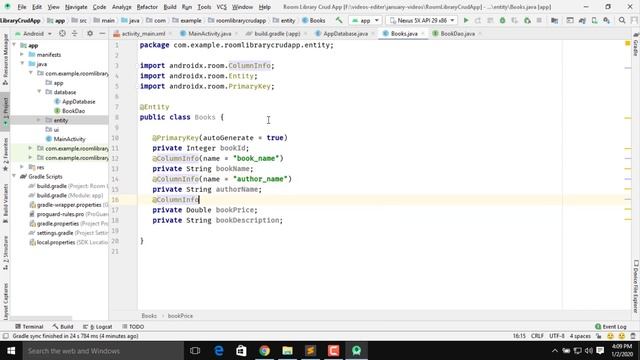Select AppDatabase in the project tree

click(78, 102)
